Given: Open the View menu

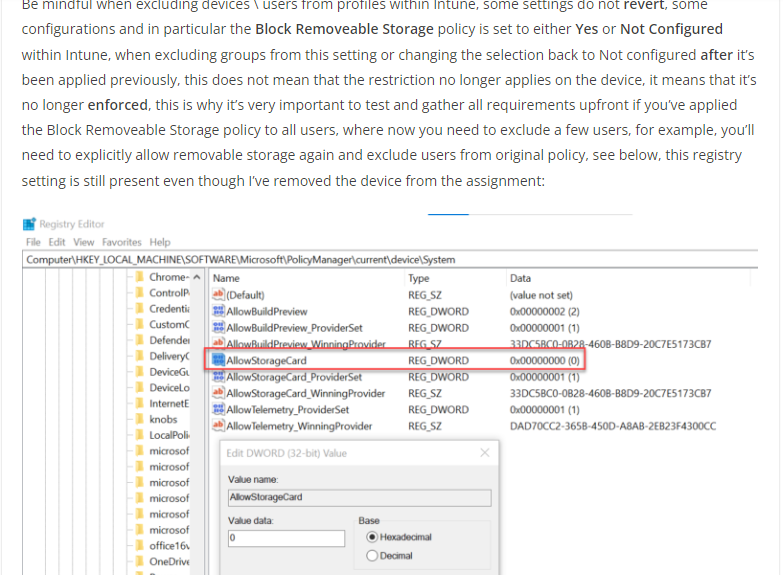Looking at the screenshot, I should coord(83,242).
